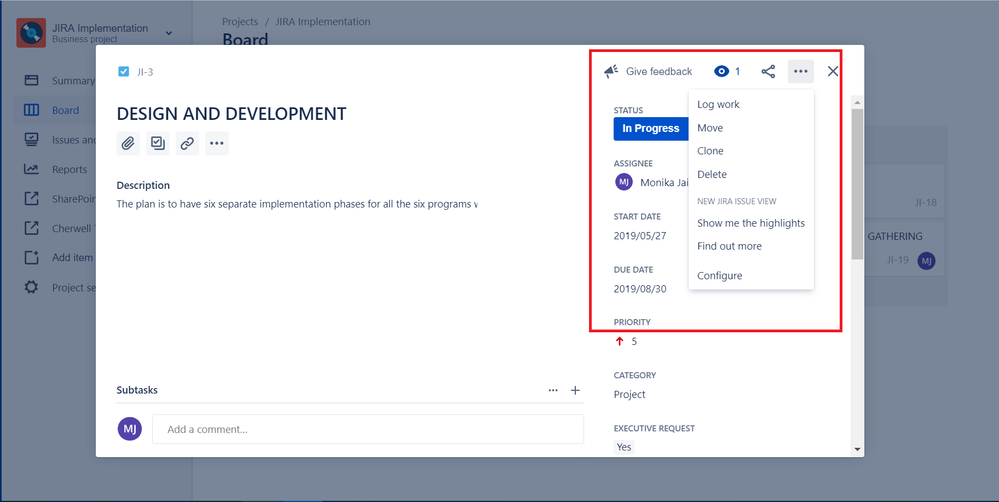Click the Projects breadcrumb link

(x=240, y=22)
